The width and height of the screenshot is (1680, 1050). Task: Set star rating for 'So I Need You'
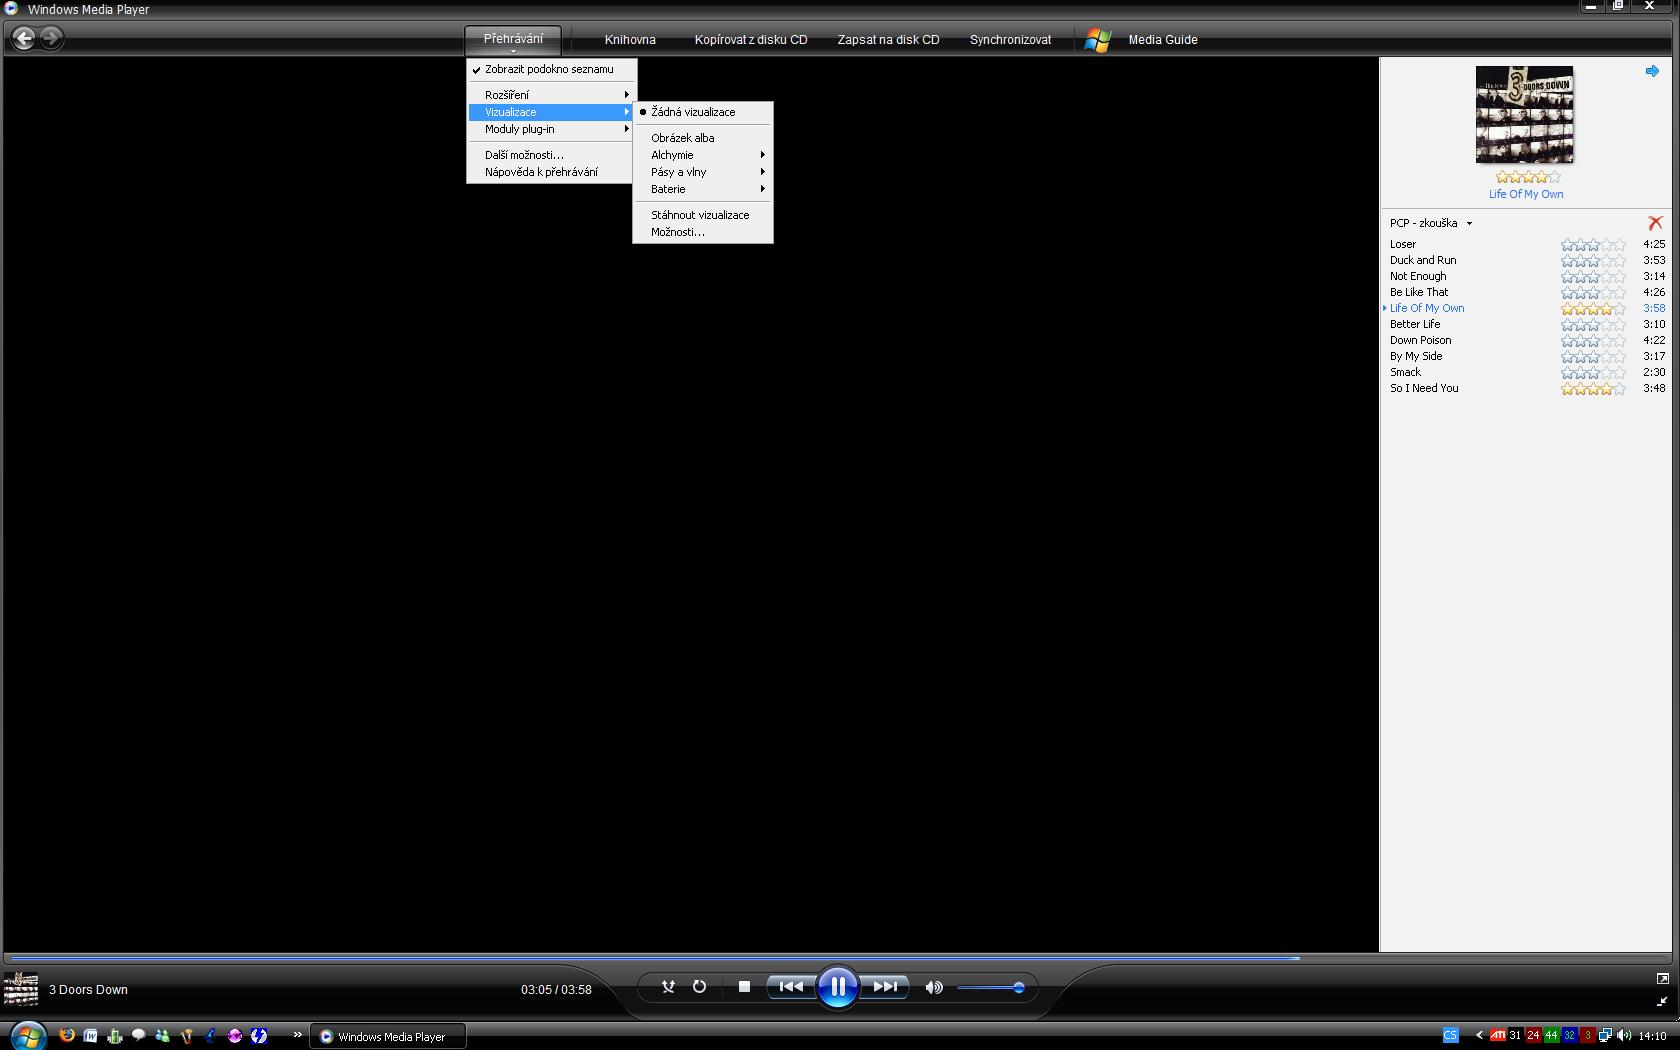point(1593,388)
